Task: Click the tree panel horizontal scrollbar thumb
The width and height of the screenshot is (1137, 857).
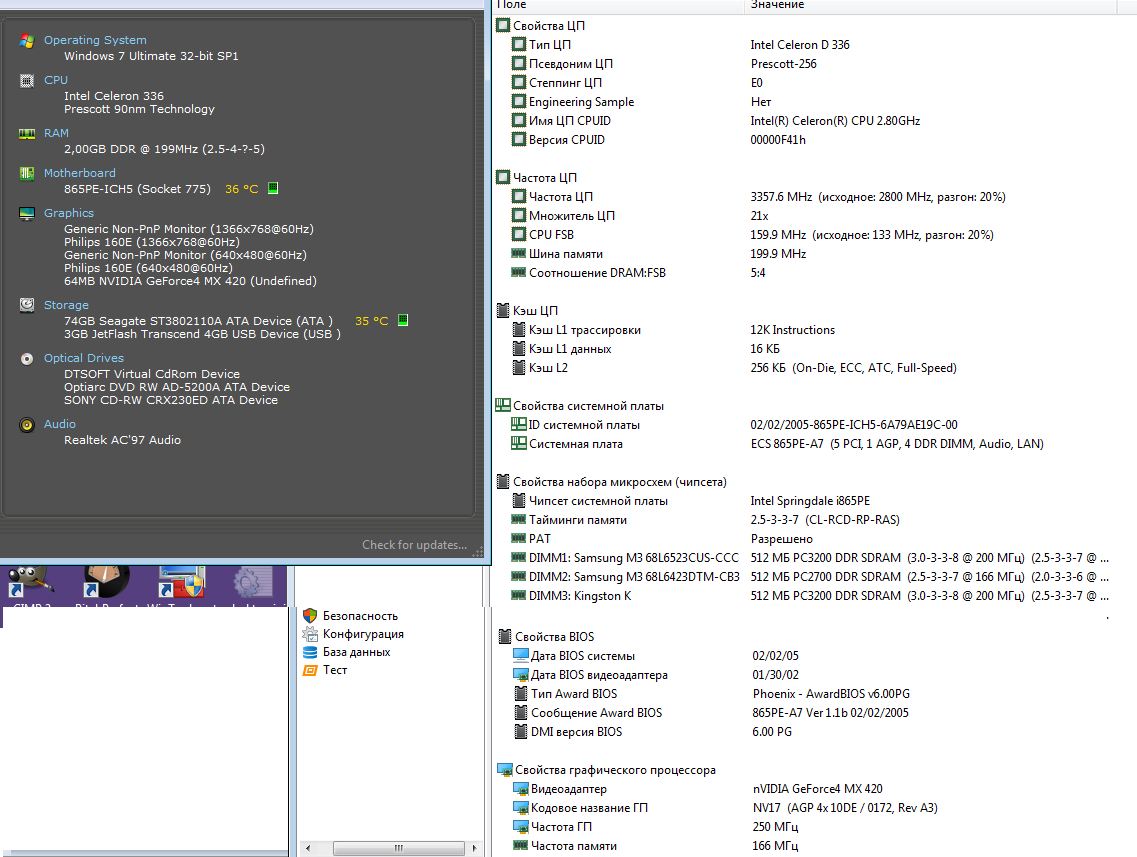Action: tap(399, 848)
